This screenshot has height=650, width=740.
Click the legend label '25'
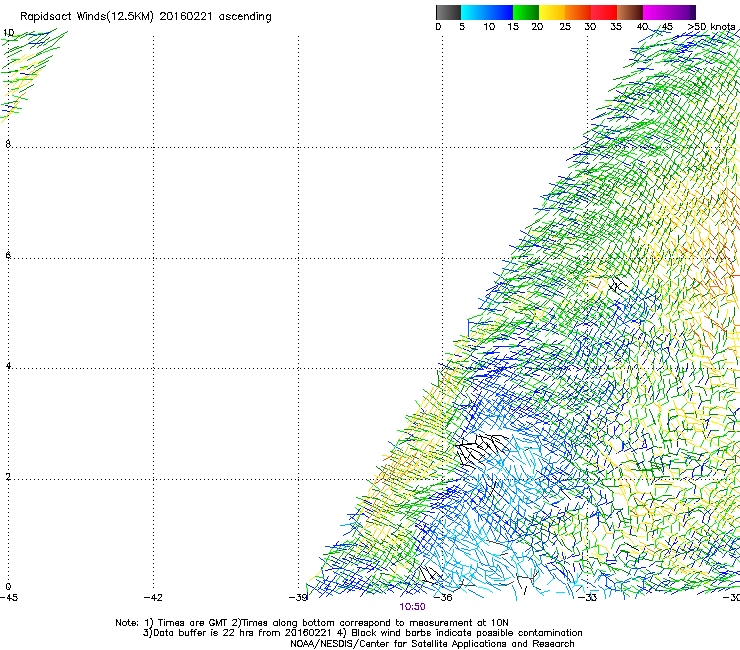(565, 27)
